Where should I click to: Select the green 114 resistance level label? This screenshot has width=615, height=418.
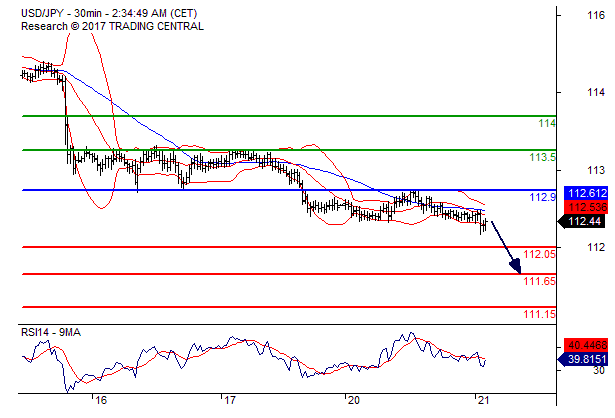[547, 123]
